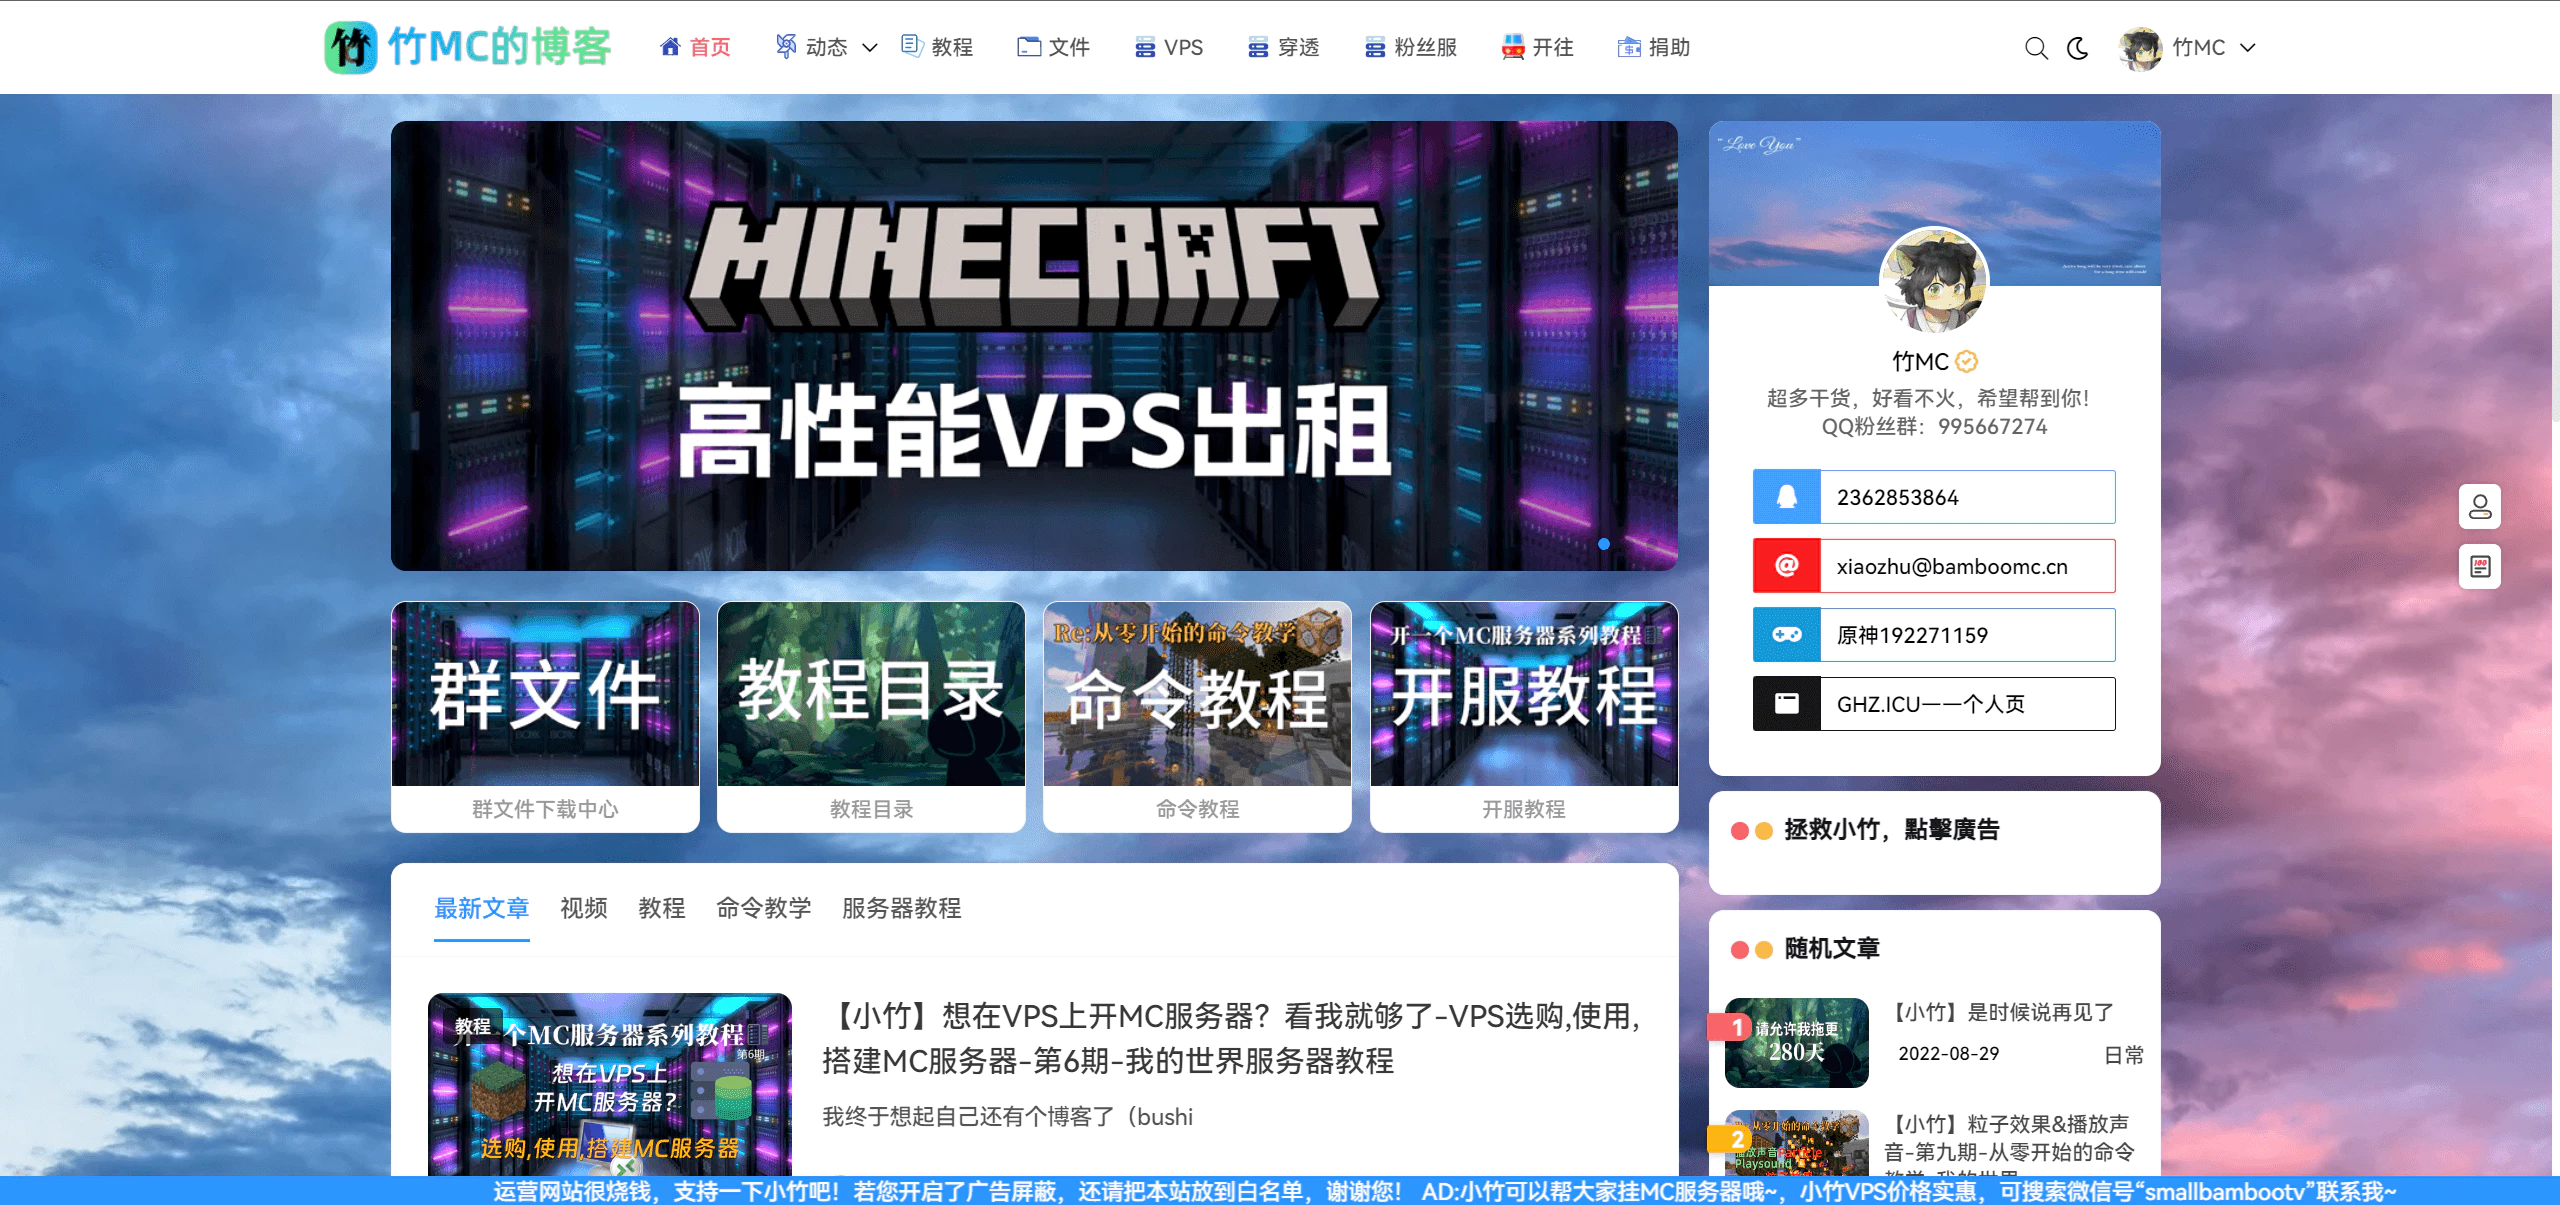
Task: Click the 第6期 article thumbnail
Action: (x=610, y=1085)
